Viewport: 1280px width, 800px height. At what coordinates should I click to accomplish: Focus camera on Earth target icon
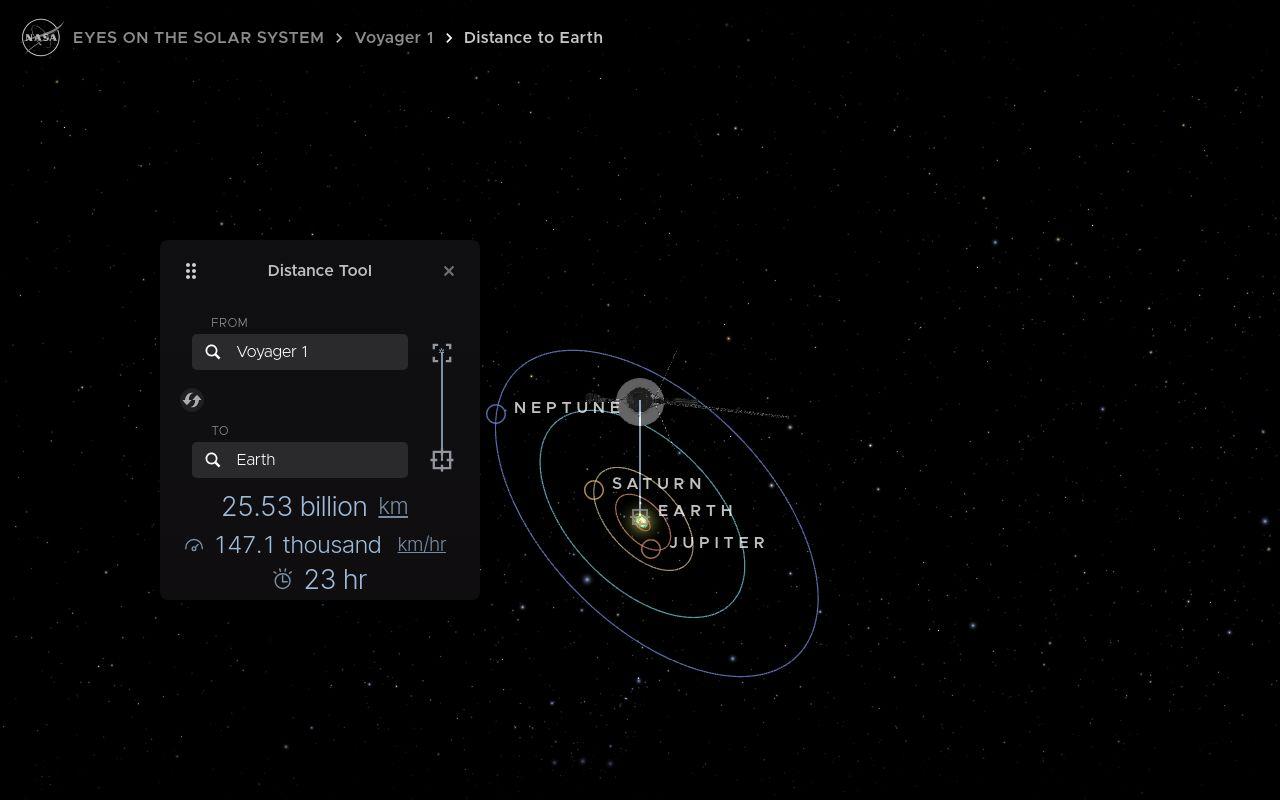coord(442,460)
